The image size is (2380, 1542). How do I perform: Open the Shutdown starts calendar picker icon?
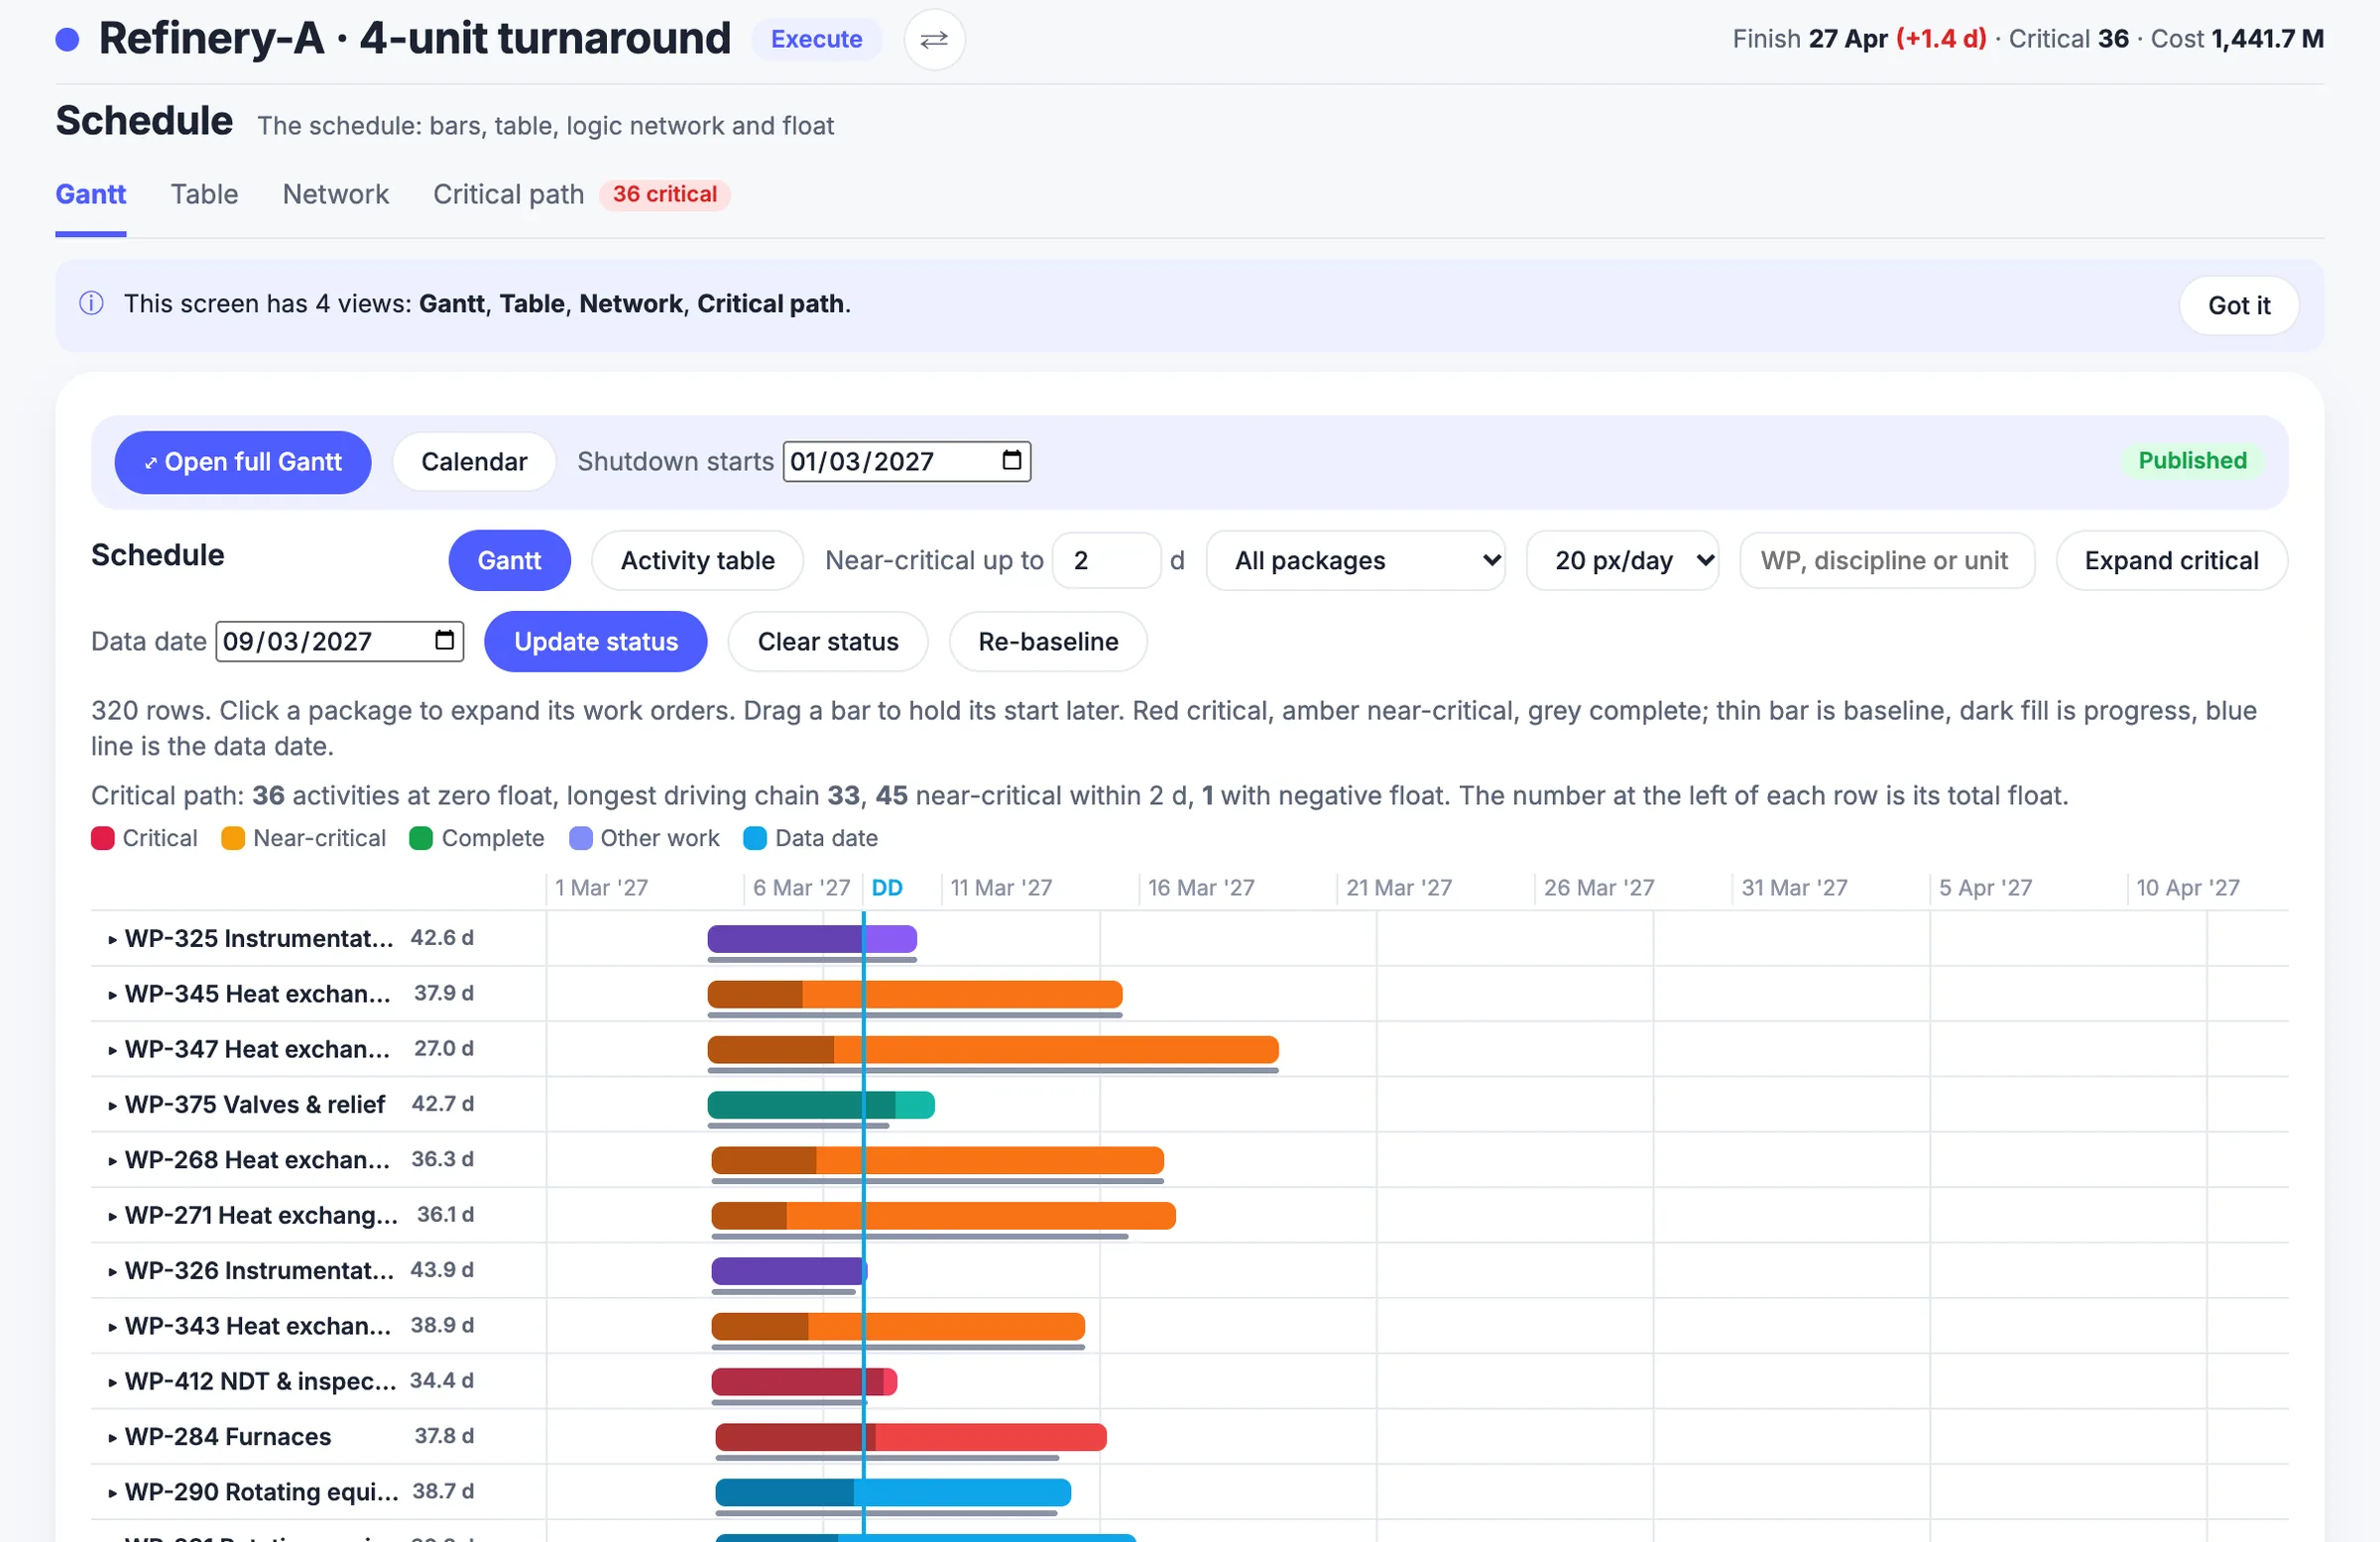[x=1011, y=460]
